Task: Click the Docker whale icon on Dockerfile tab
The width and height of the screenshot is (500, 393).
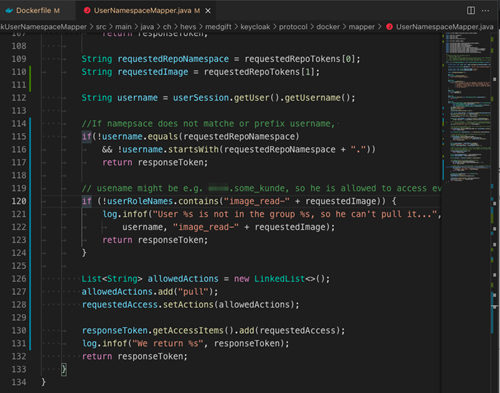Action: click(9, 10)
